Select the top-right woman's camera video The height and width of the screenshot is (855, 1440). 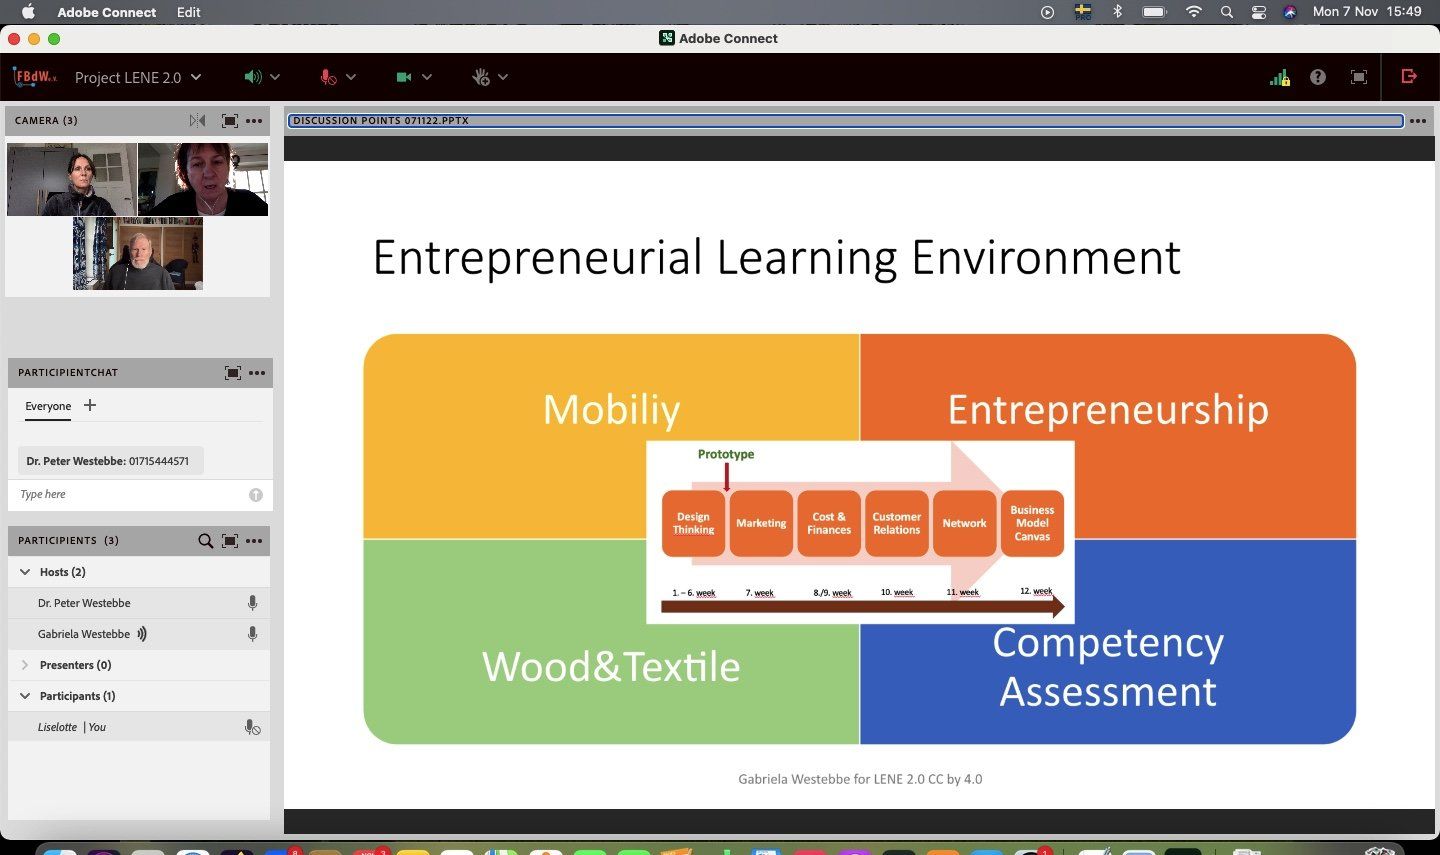tap(203, 179)
